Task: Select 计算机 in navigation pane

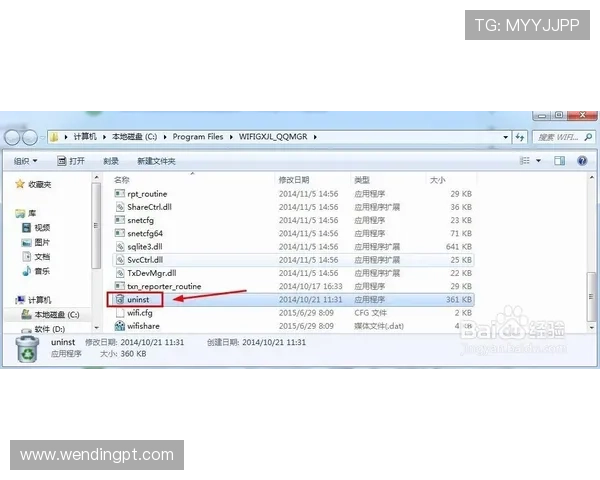Action: [x=33, y=300]
